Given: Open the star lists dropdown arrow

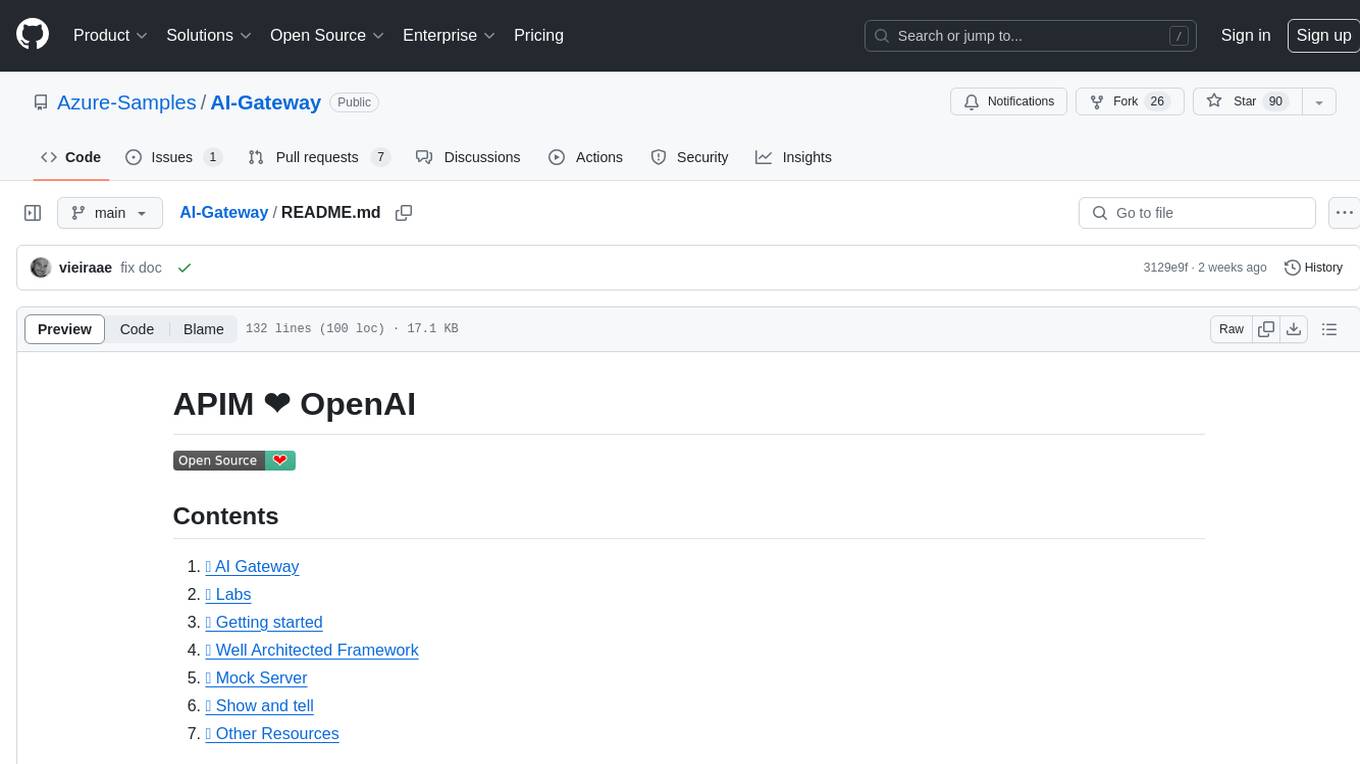Looking at the screenshot, I should coord(1319,102).
